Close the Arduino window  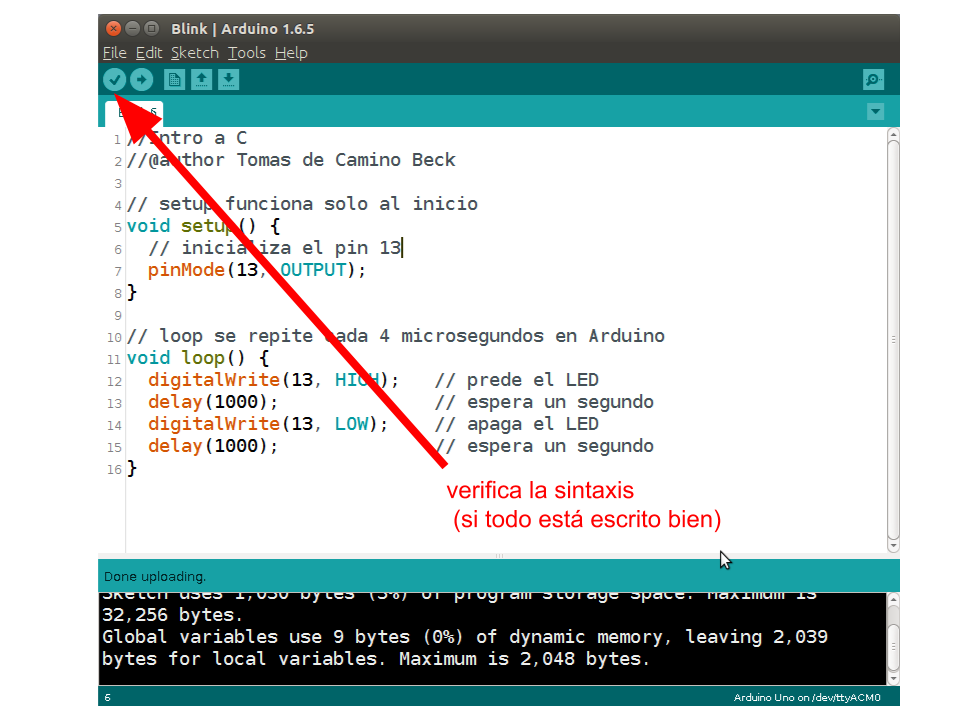point(113,28)
